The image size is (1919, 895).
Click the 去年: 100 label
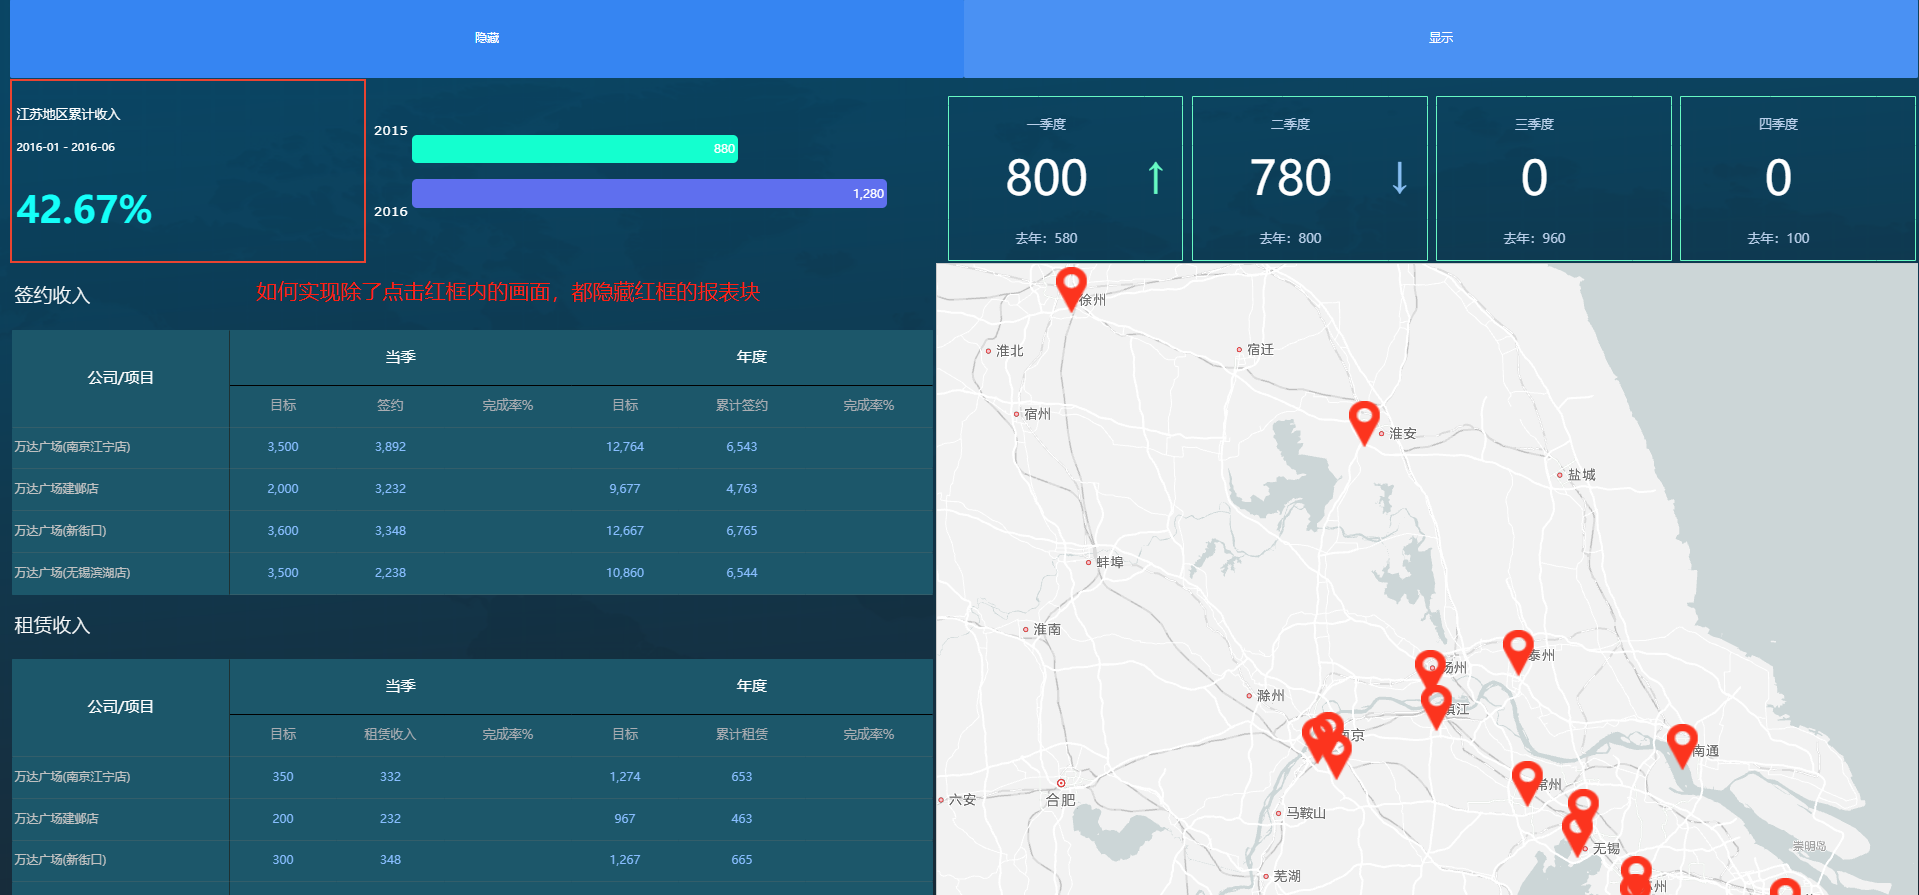(1778, 238)
